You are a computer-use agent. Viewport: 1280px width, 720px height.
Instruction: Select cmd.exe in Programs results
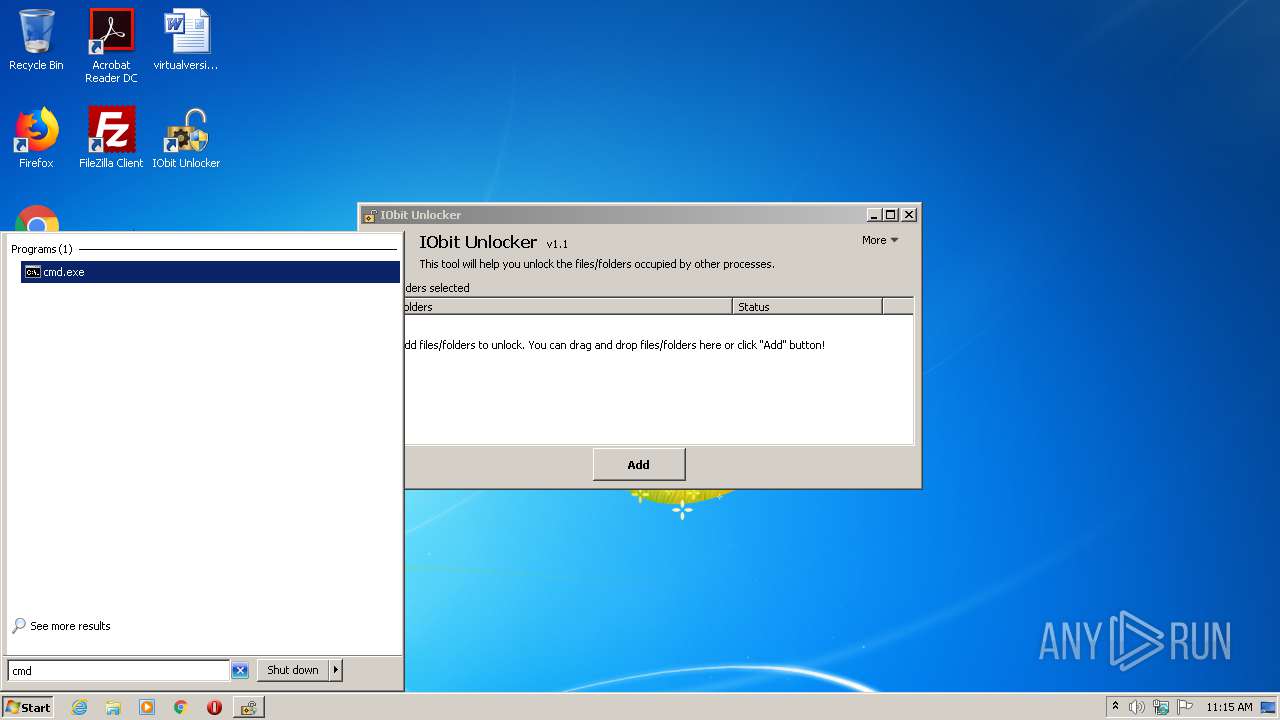click(210, 272)
